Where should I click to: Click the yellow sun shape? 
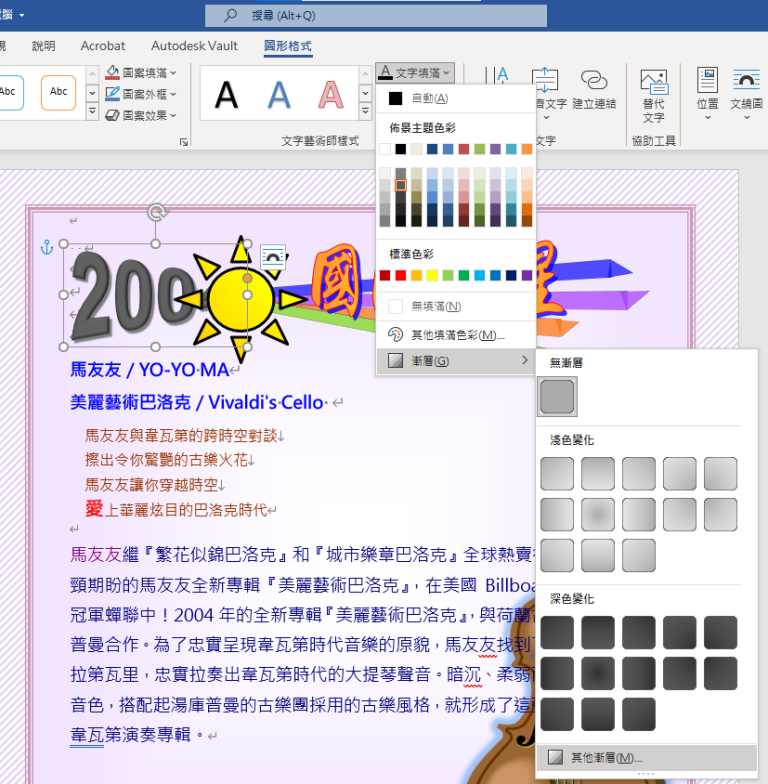tap(241, 300)
